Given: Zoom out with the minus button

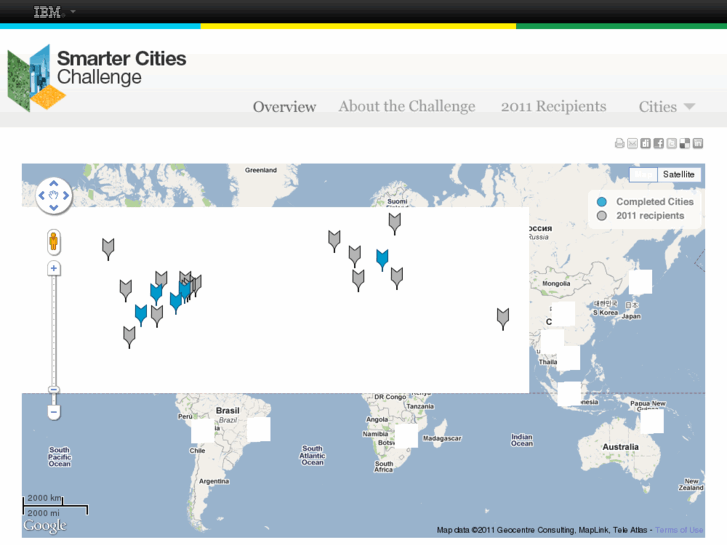Looking at the screenshot, I should pos(54,412).
